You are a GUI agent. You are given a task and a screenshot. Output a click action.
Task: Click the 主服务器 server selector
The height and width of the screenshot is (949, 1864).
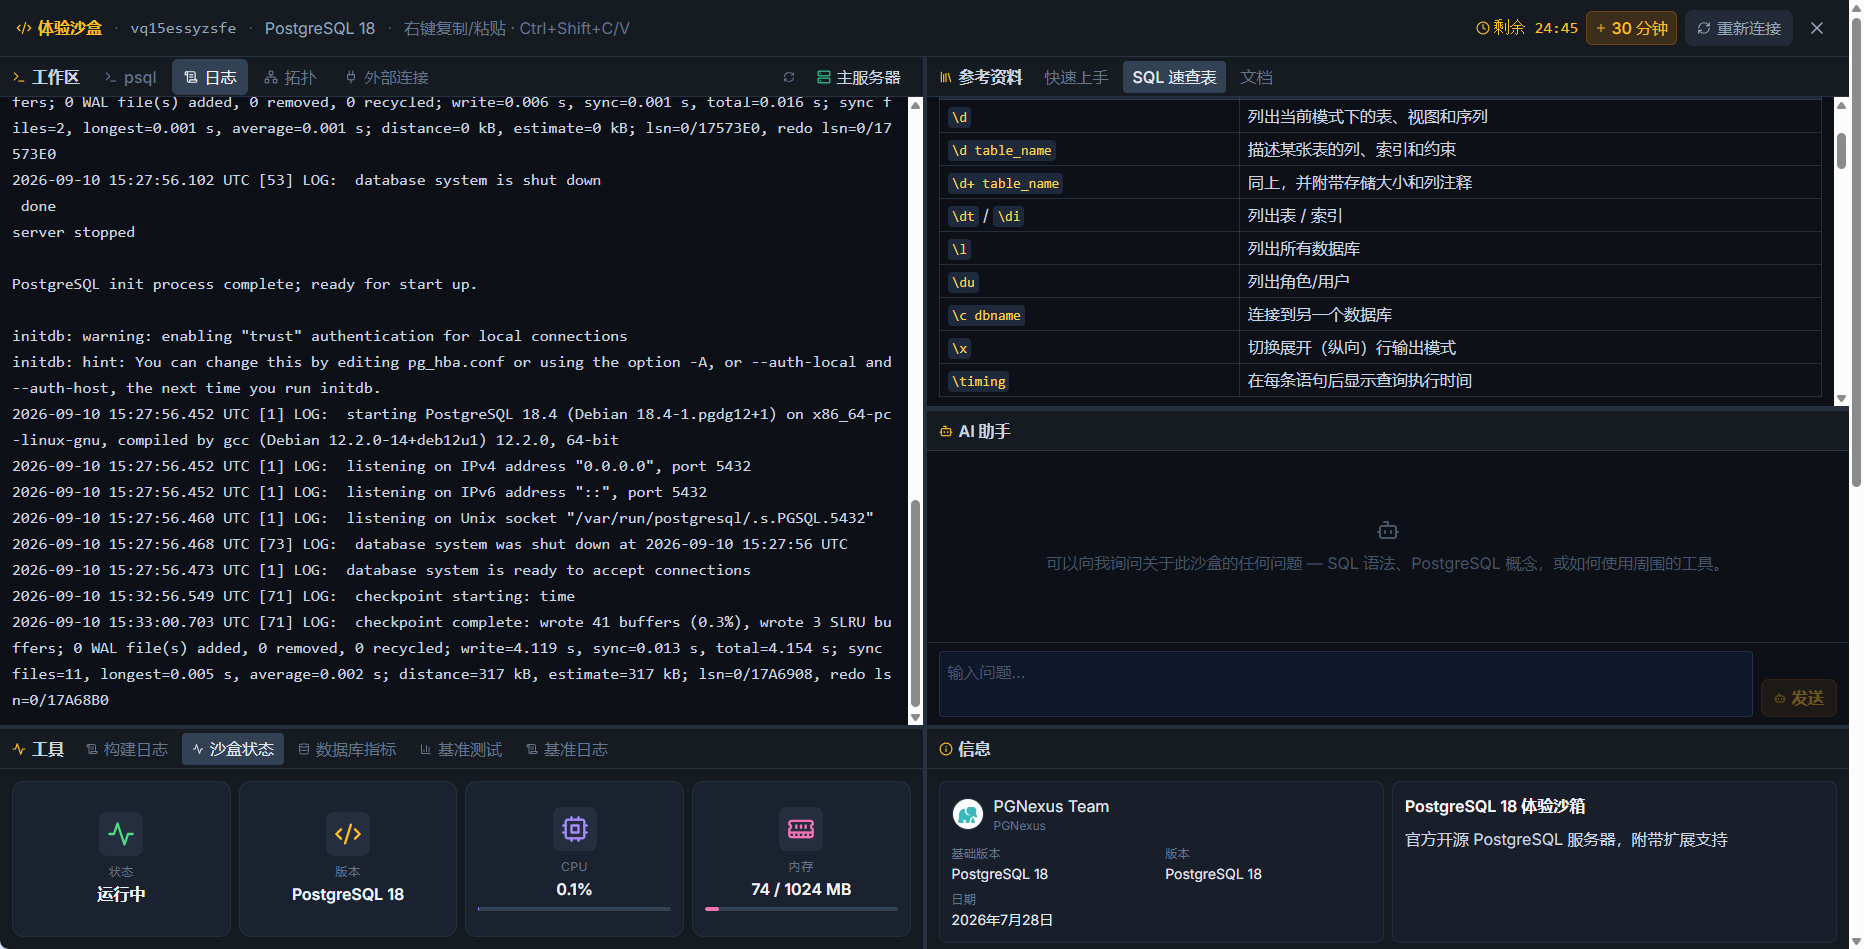(858, 77)
